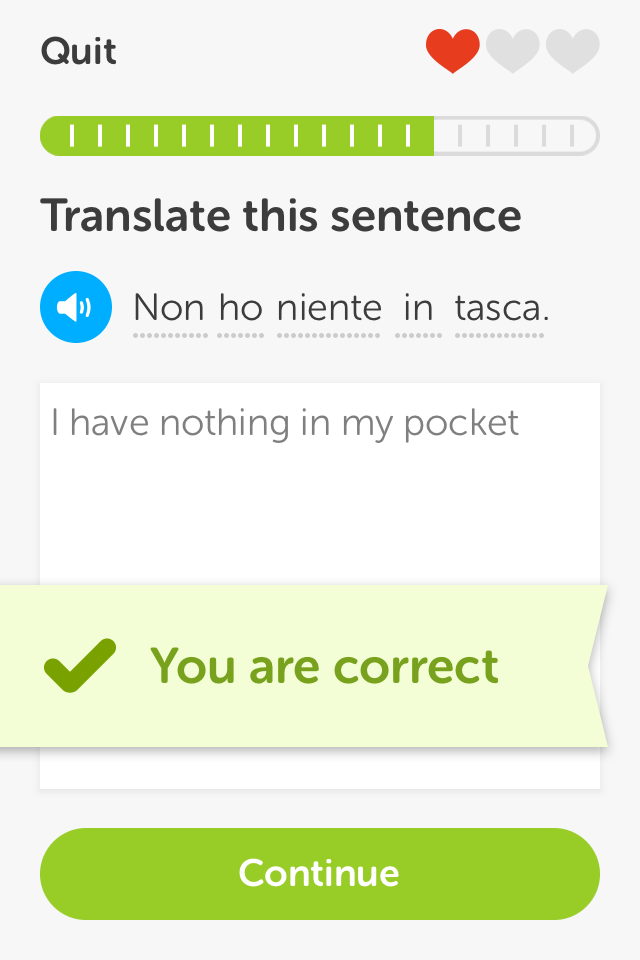This screenshot has width=640, height=960.
Task: Click the middle gray heart
Action: pos(513,51)
